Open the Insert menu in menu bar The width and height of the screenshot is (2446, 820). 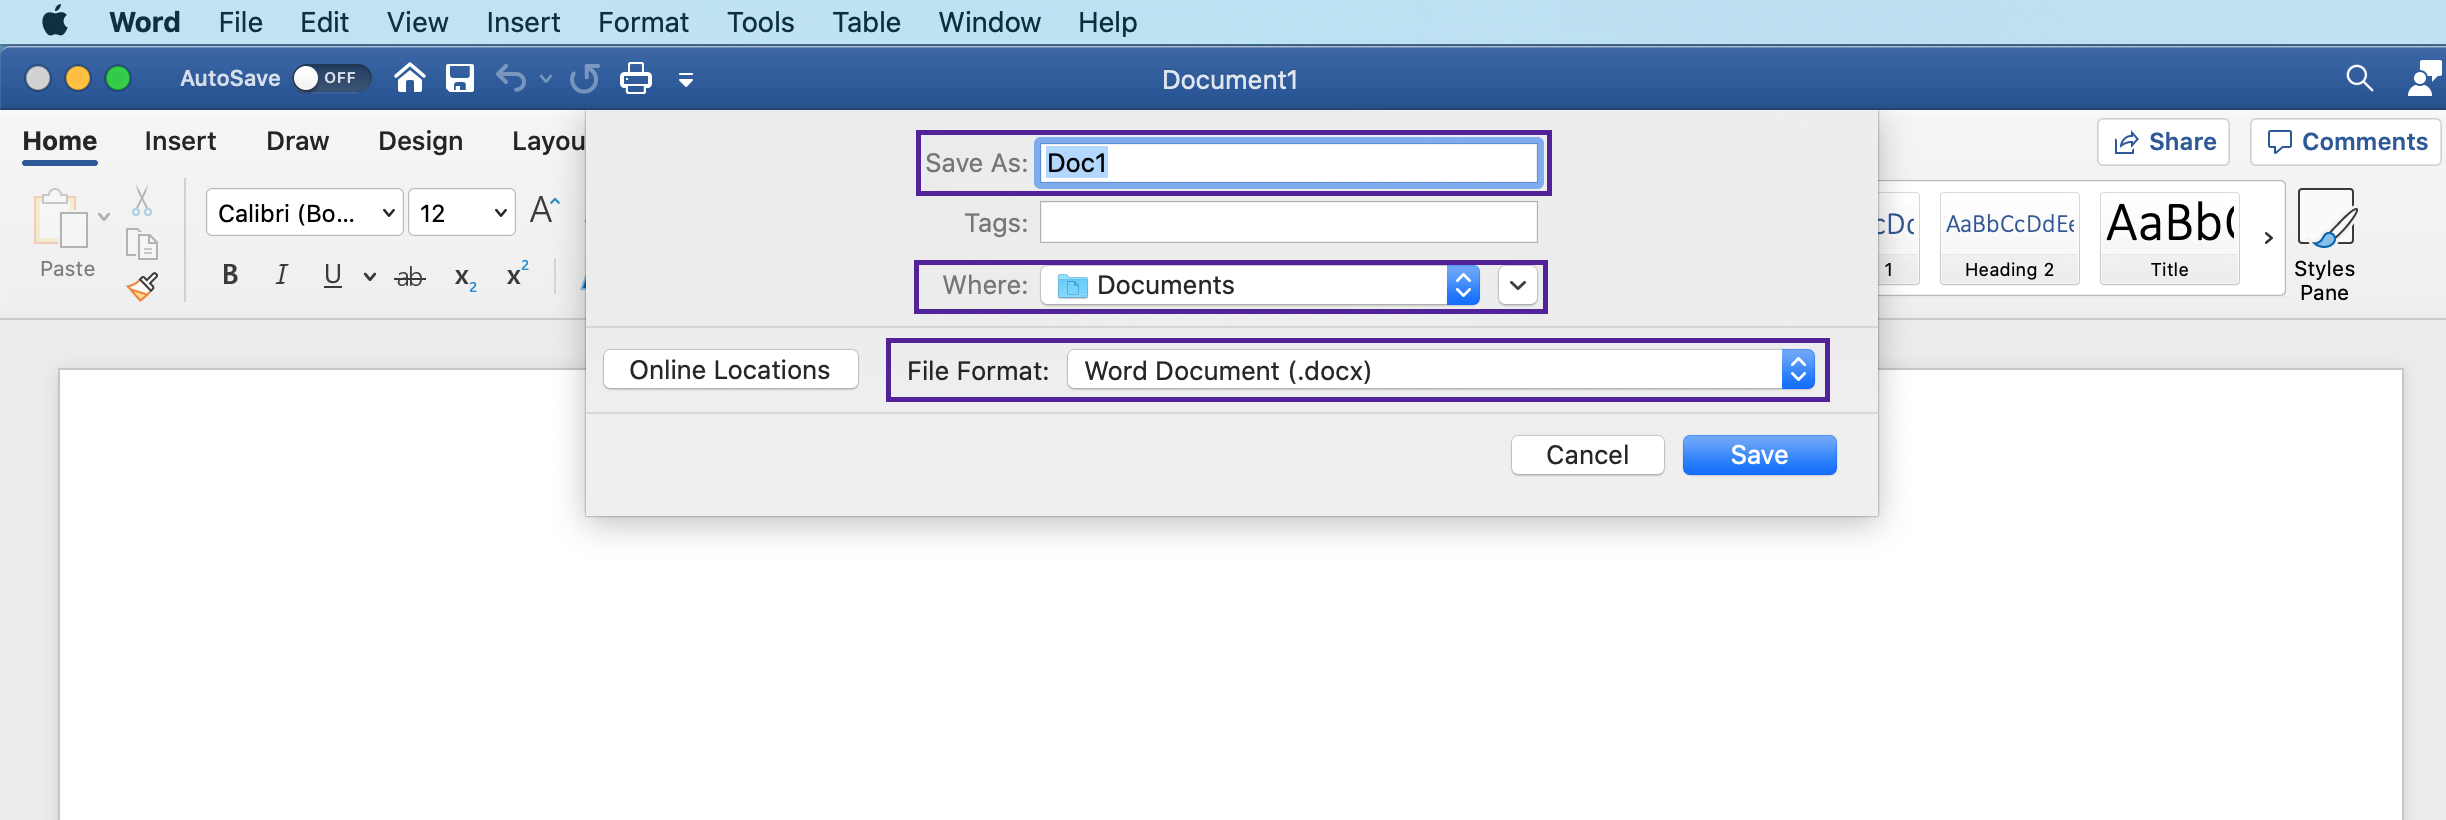(x=523, y=22)
